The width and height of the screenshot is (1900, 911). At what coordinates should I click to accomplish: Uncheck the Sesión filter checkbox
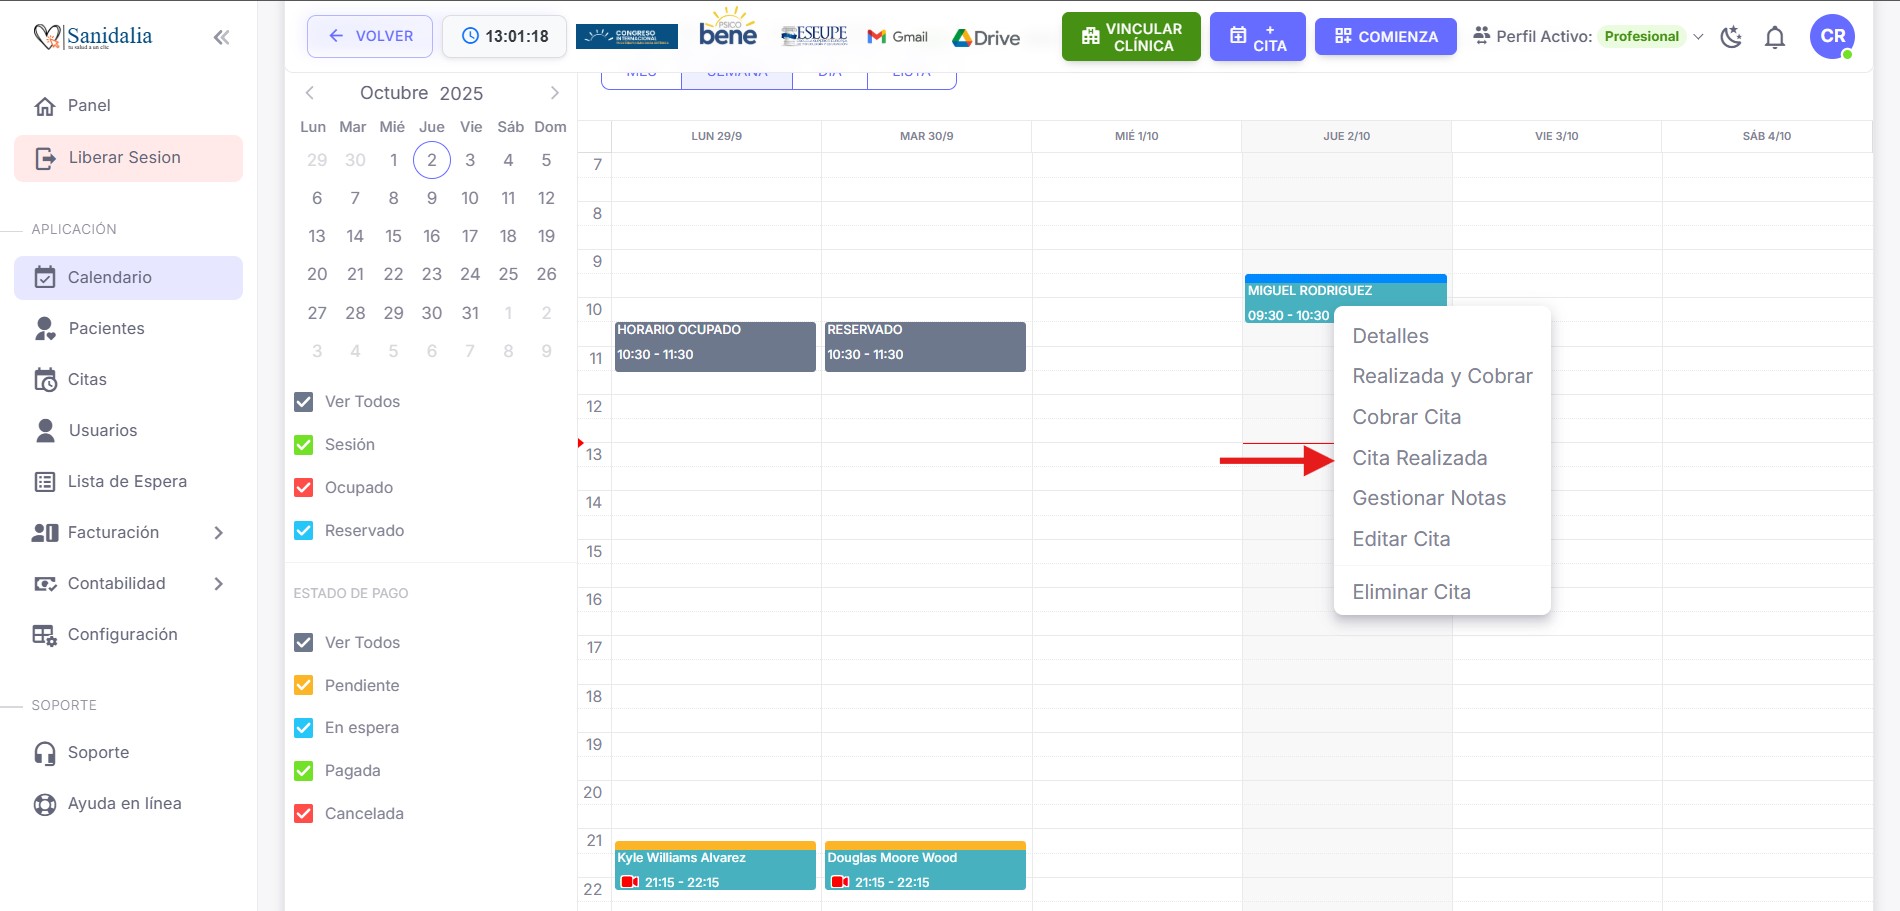point(304,444)
